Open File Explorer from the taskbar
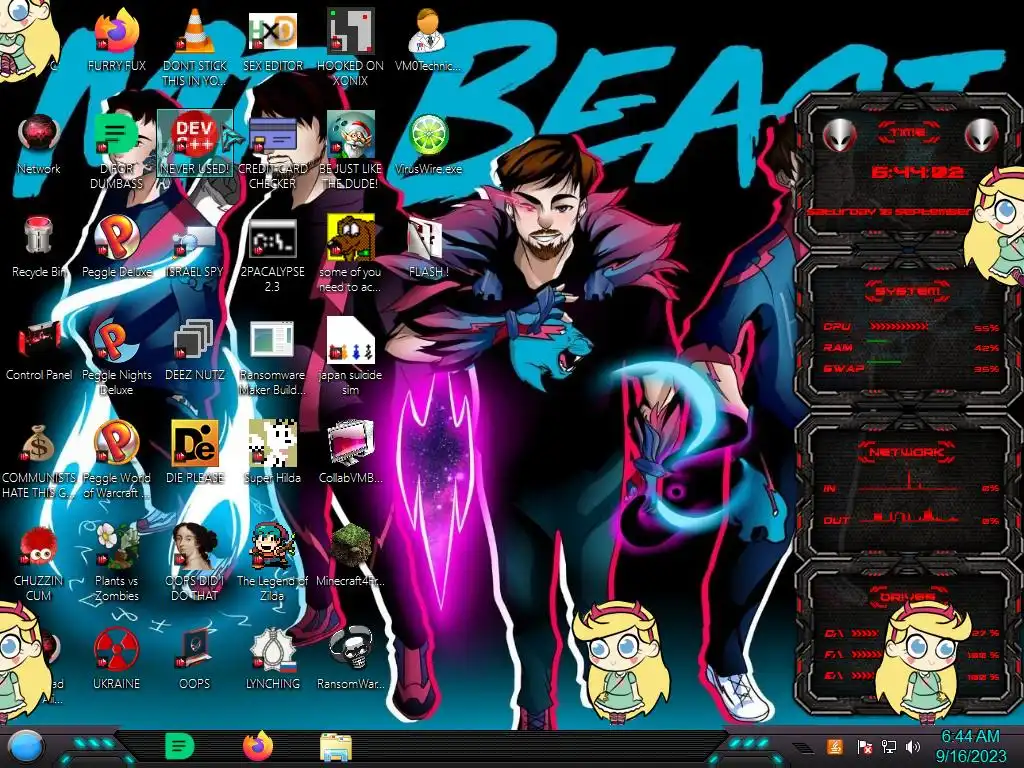The image size is (1024, 768). tap(336, 747)
